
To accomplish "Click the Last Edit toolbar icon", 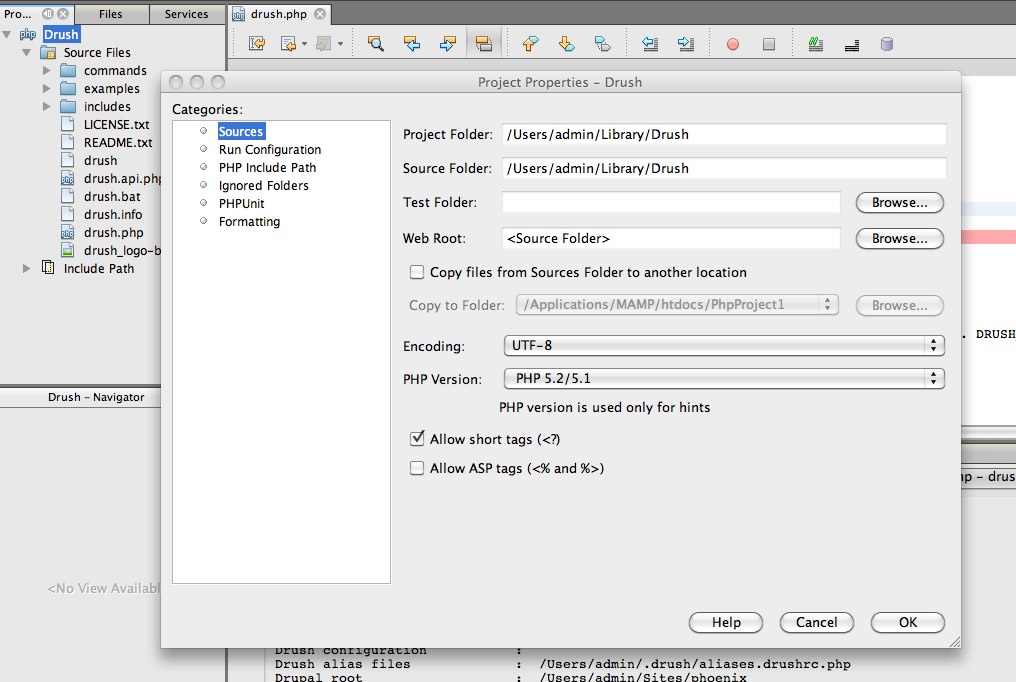I will 257,43.
